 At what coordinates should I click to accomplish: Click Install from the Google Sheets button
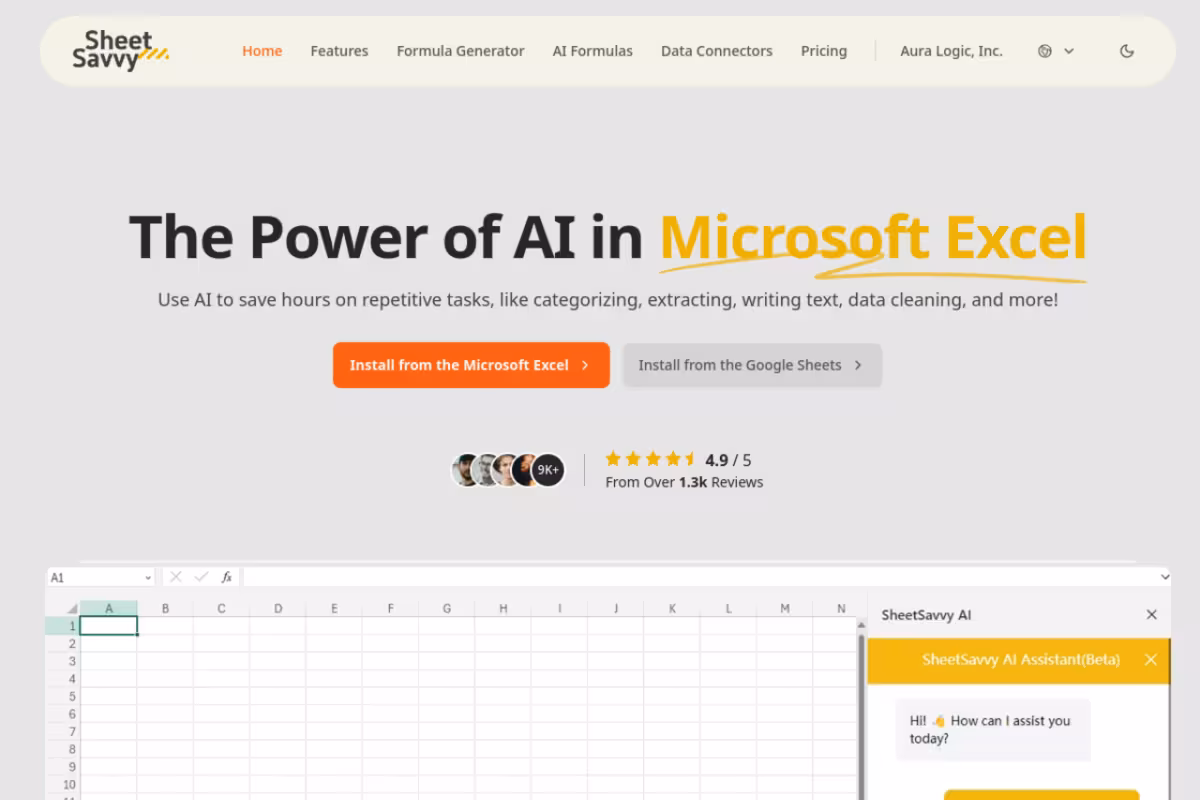pyautogui.click(x=752, y=365)
